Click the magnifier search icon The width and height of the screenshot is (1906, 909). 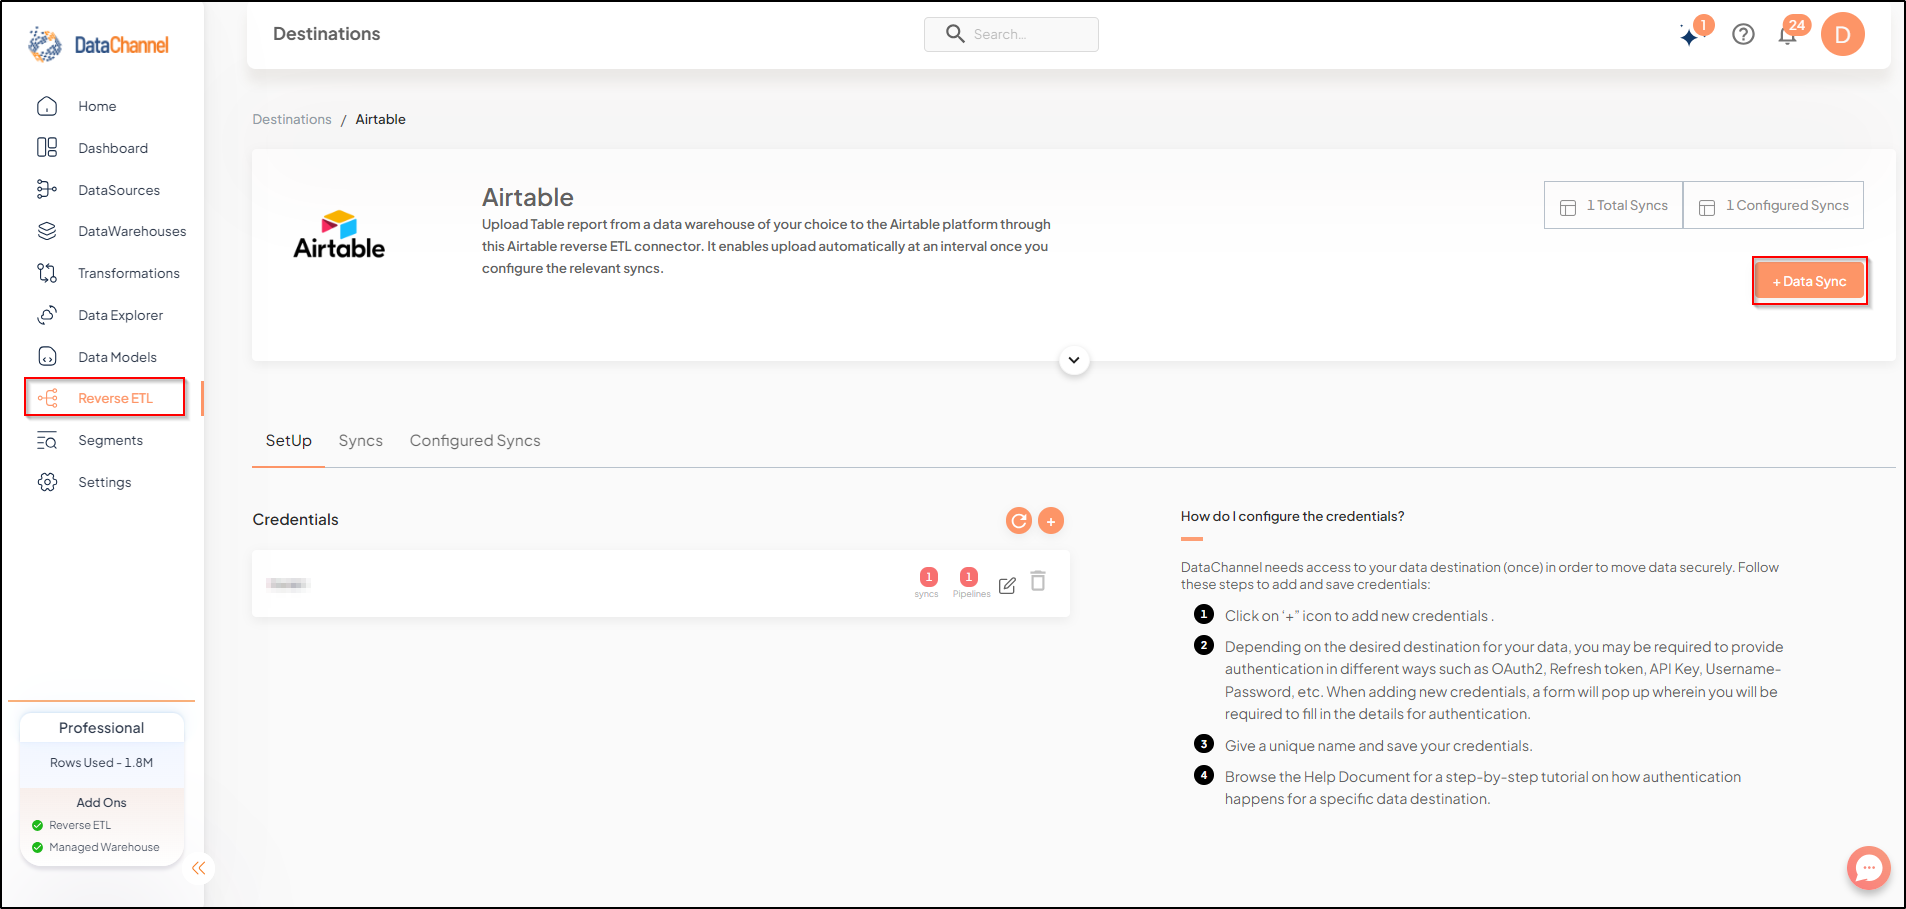pyautogui.click(x=955, y=34)
